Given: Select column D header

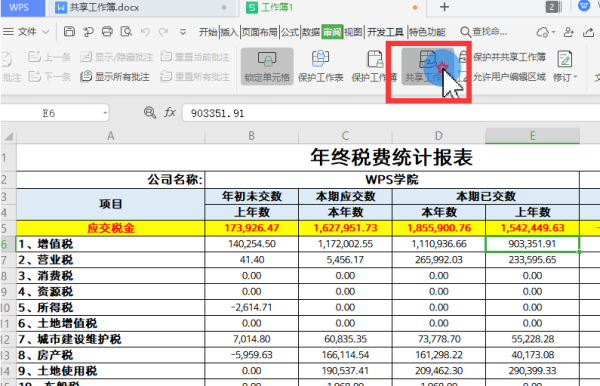Looking at the screenshot, I should tap(439, 136).
